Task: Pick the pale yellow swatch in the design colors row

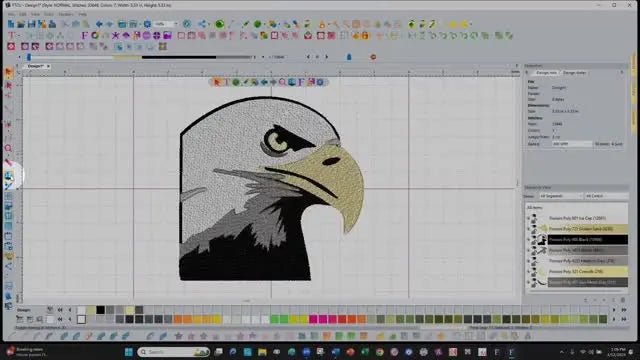Action: [130, 310]
